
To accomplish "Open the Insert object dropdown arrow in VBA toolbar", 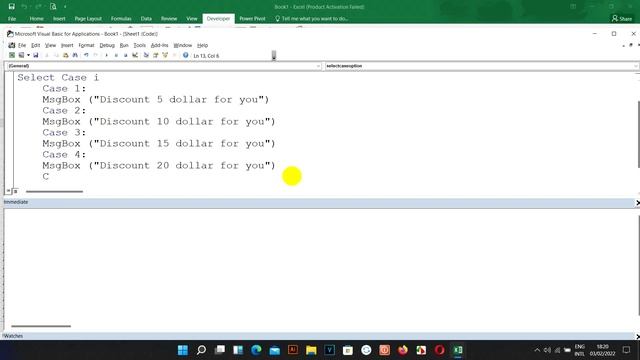I will point(28,55).
